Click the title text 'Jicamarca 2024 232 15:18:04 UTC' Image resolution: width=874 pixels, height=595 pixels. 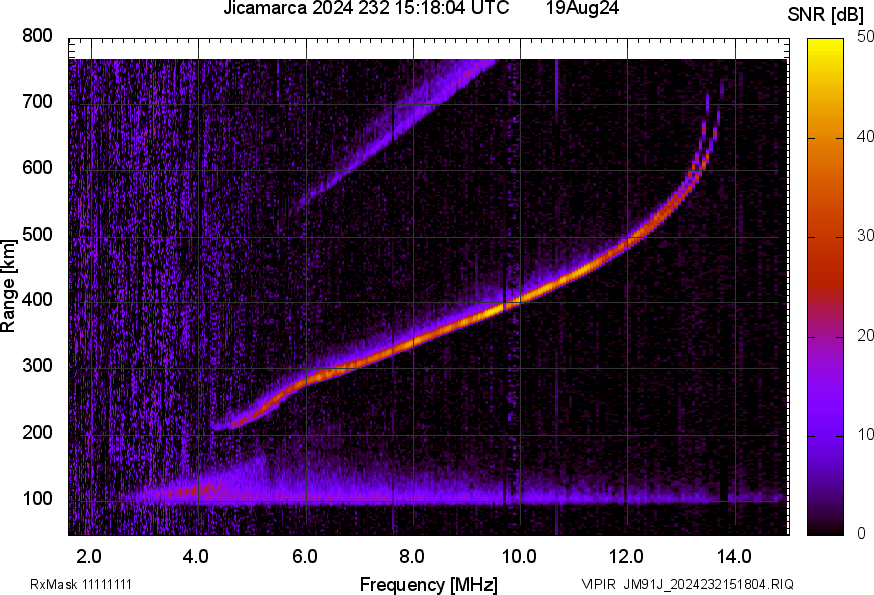[366, 8]
